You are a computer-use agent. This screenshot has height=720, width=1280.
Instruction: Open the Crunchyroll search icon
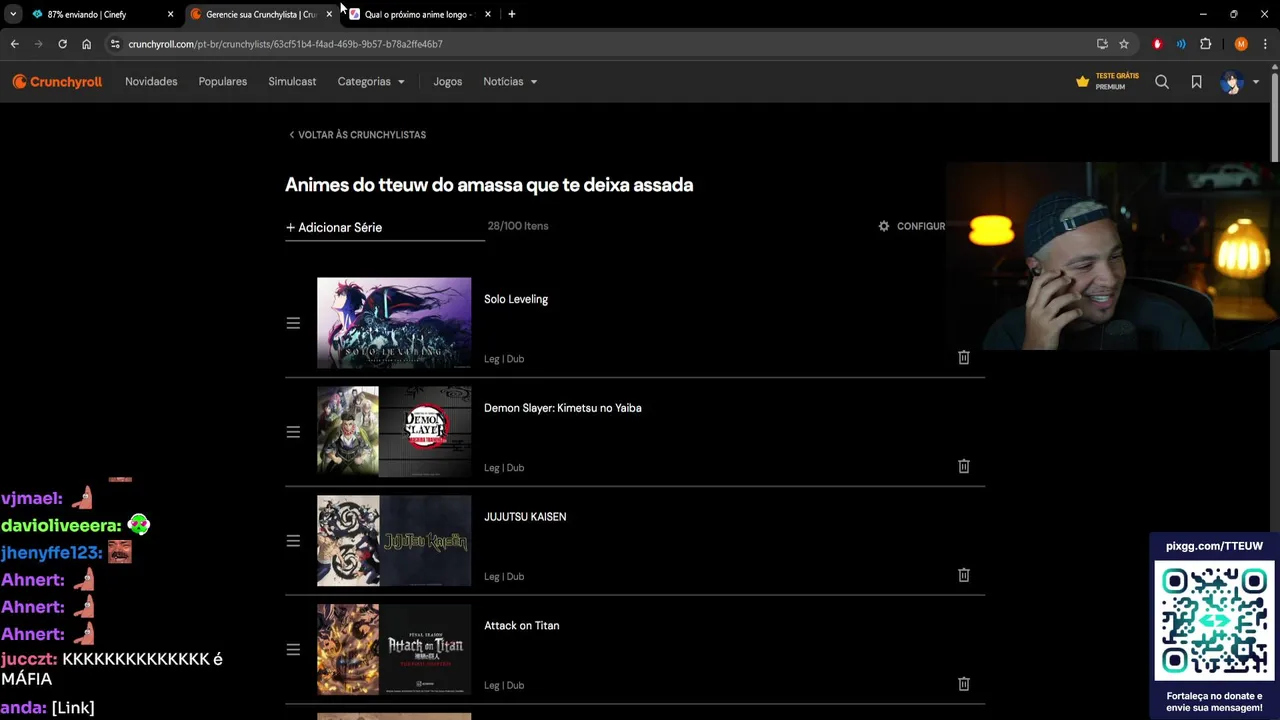click(1162, 82)
